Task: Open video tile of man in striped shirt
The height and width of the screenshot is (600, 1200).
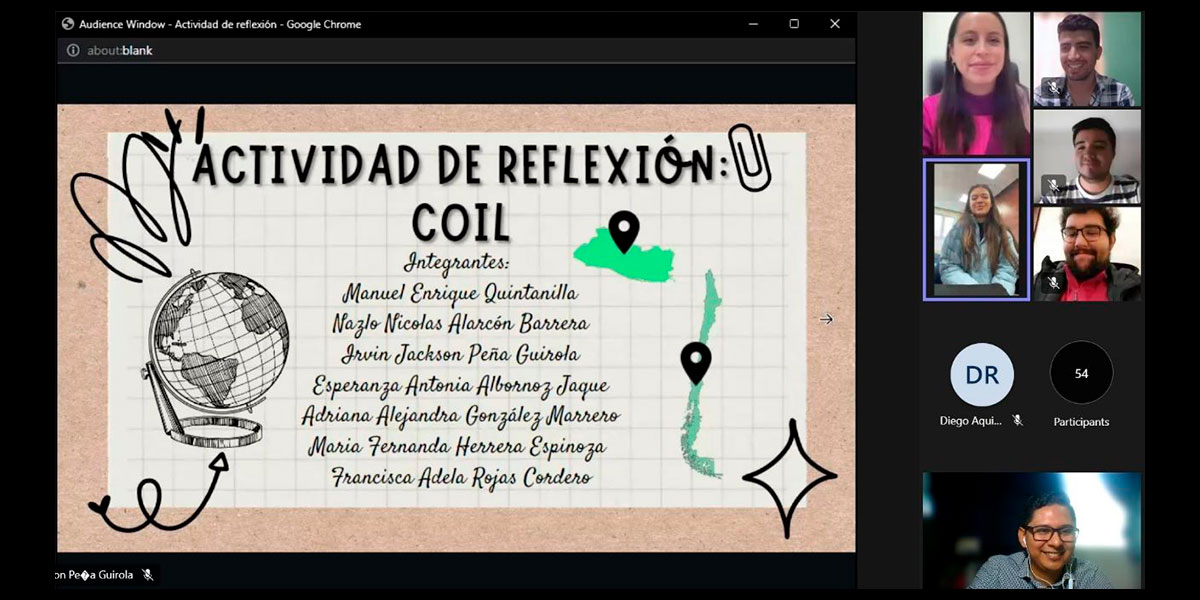Action: 1087,157
